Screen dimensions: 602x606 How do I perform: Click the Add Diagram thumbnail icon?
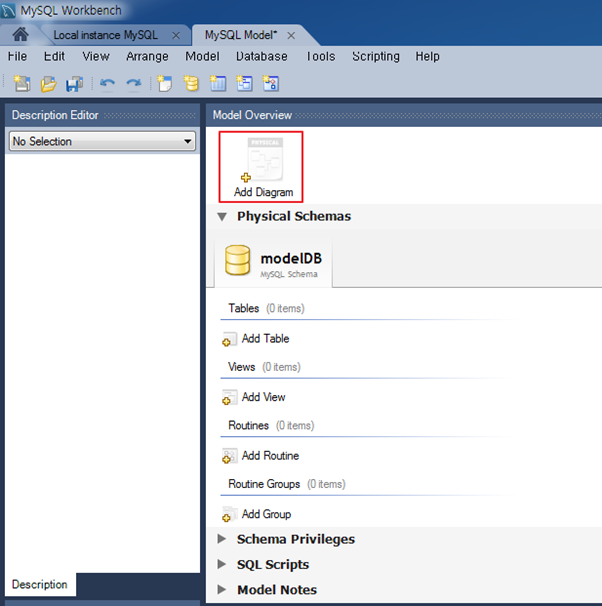263,159
